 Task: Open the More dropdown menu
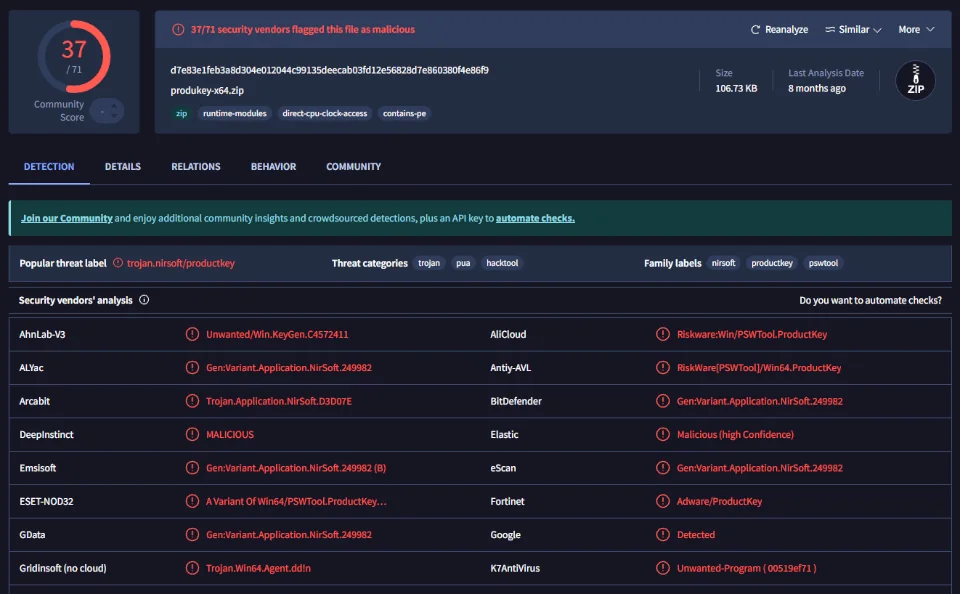[916, 29]
